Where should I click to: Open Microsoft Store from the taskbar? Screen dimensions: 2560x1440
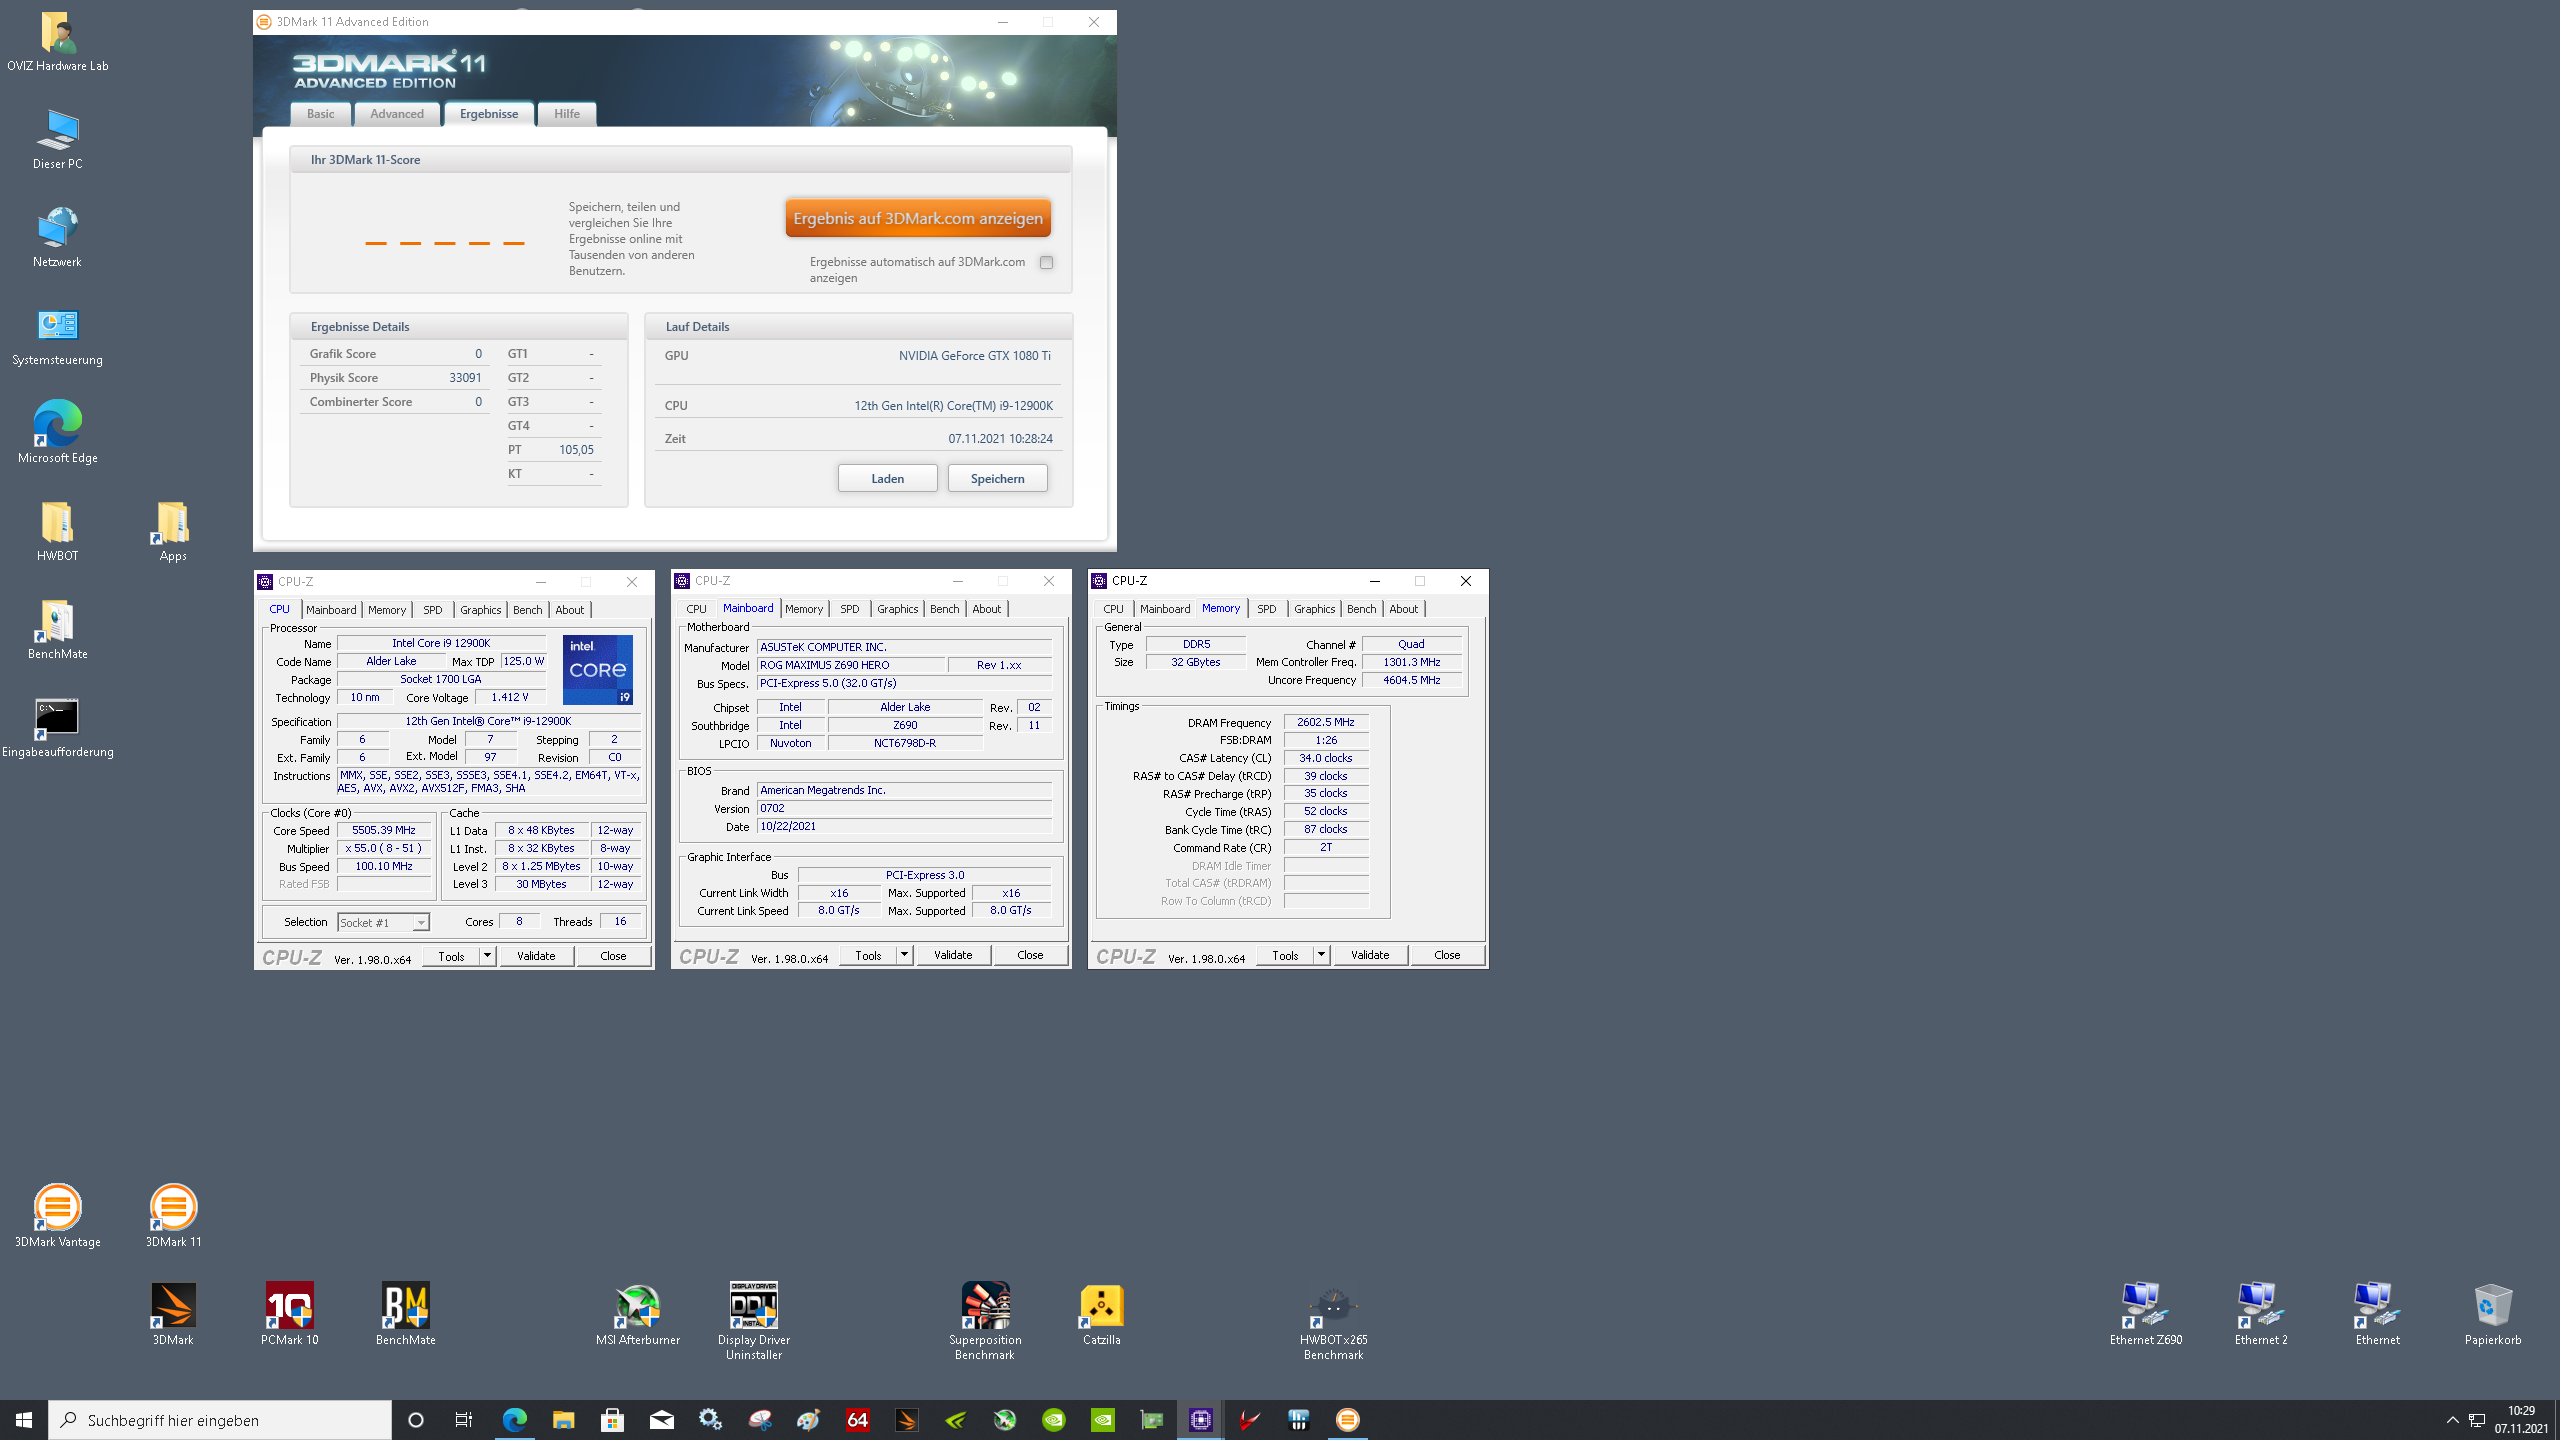pos(612,1420)
